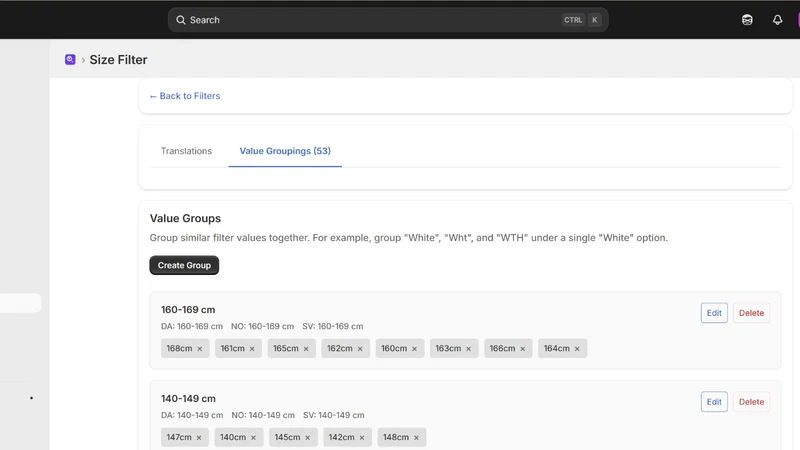Screen dimensions: 800x450
Task: Edit the 160-169 cm group
Action: coord(714,313)
